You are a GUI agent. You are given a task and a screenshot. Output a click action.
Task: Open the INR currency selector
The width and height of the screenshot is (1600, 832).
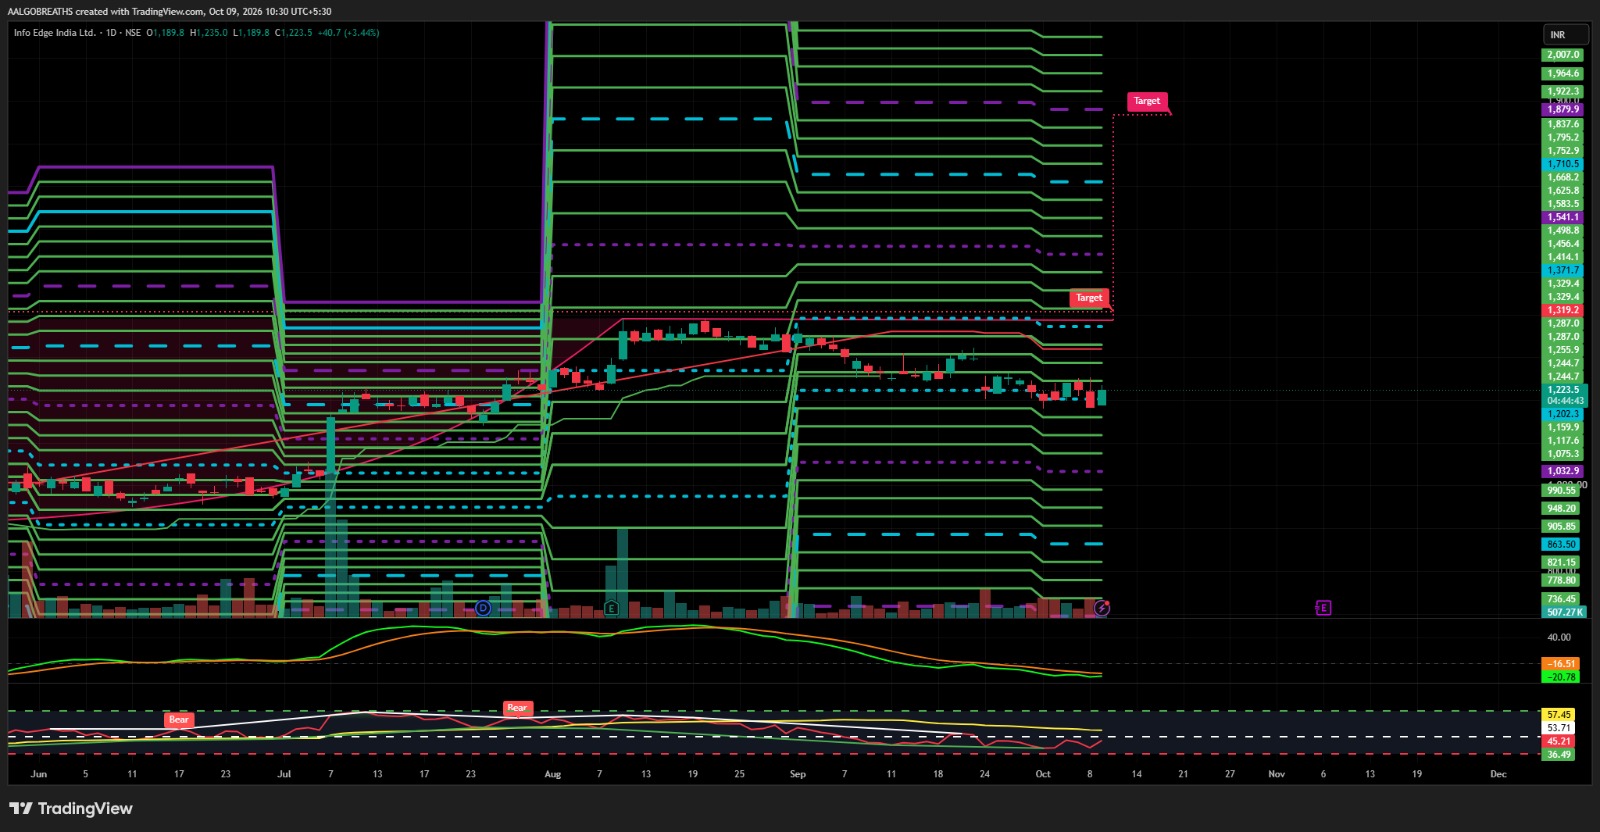tap(1565, 34)
